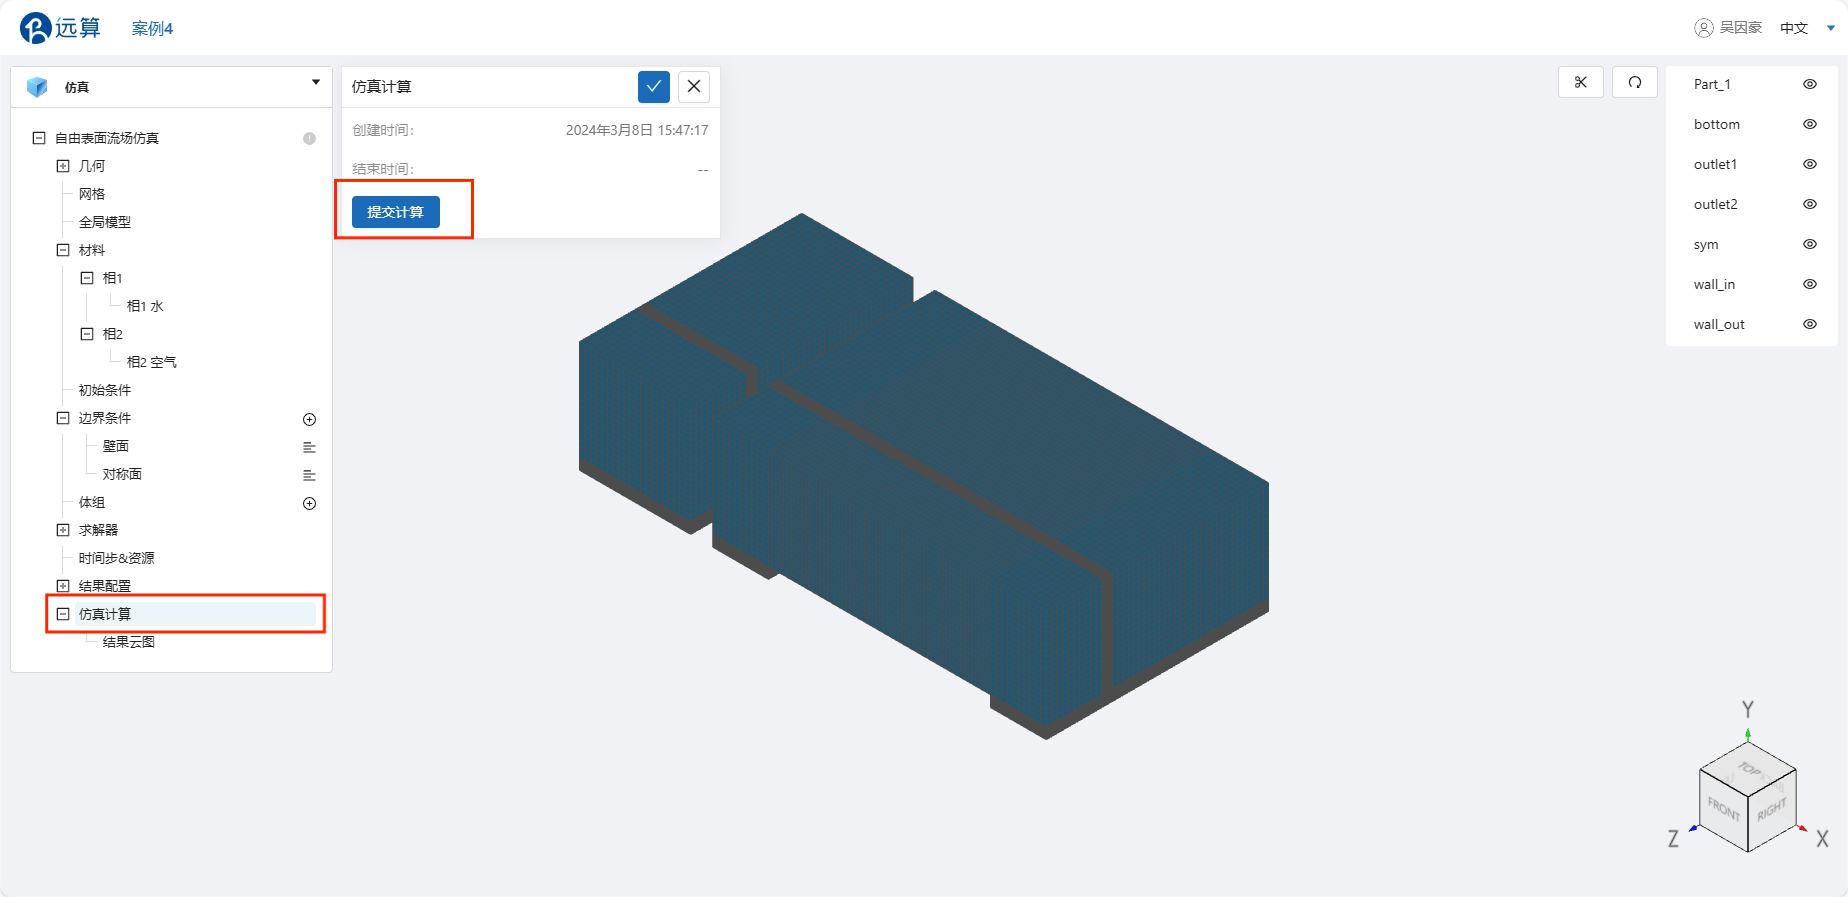Screen dimensions: 1848x897
Task: Click the wall_out label in parts list
Action: click(1719, 324)
